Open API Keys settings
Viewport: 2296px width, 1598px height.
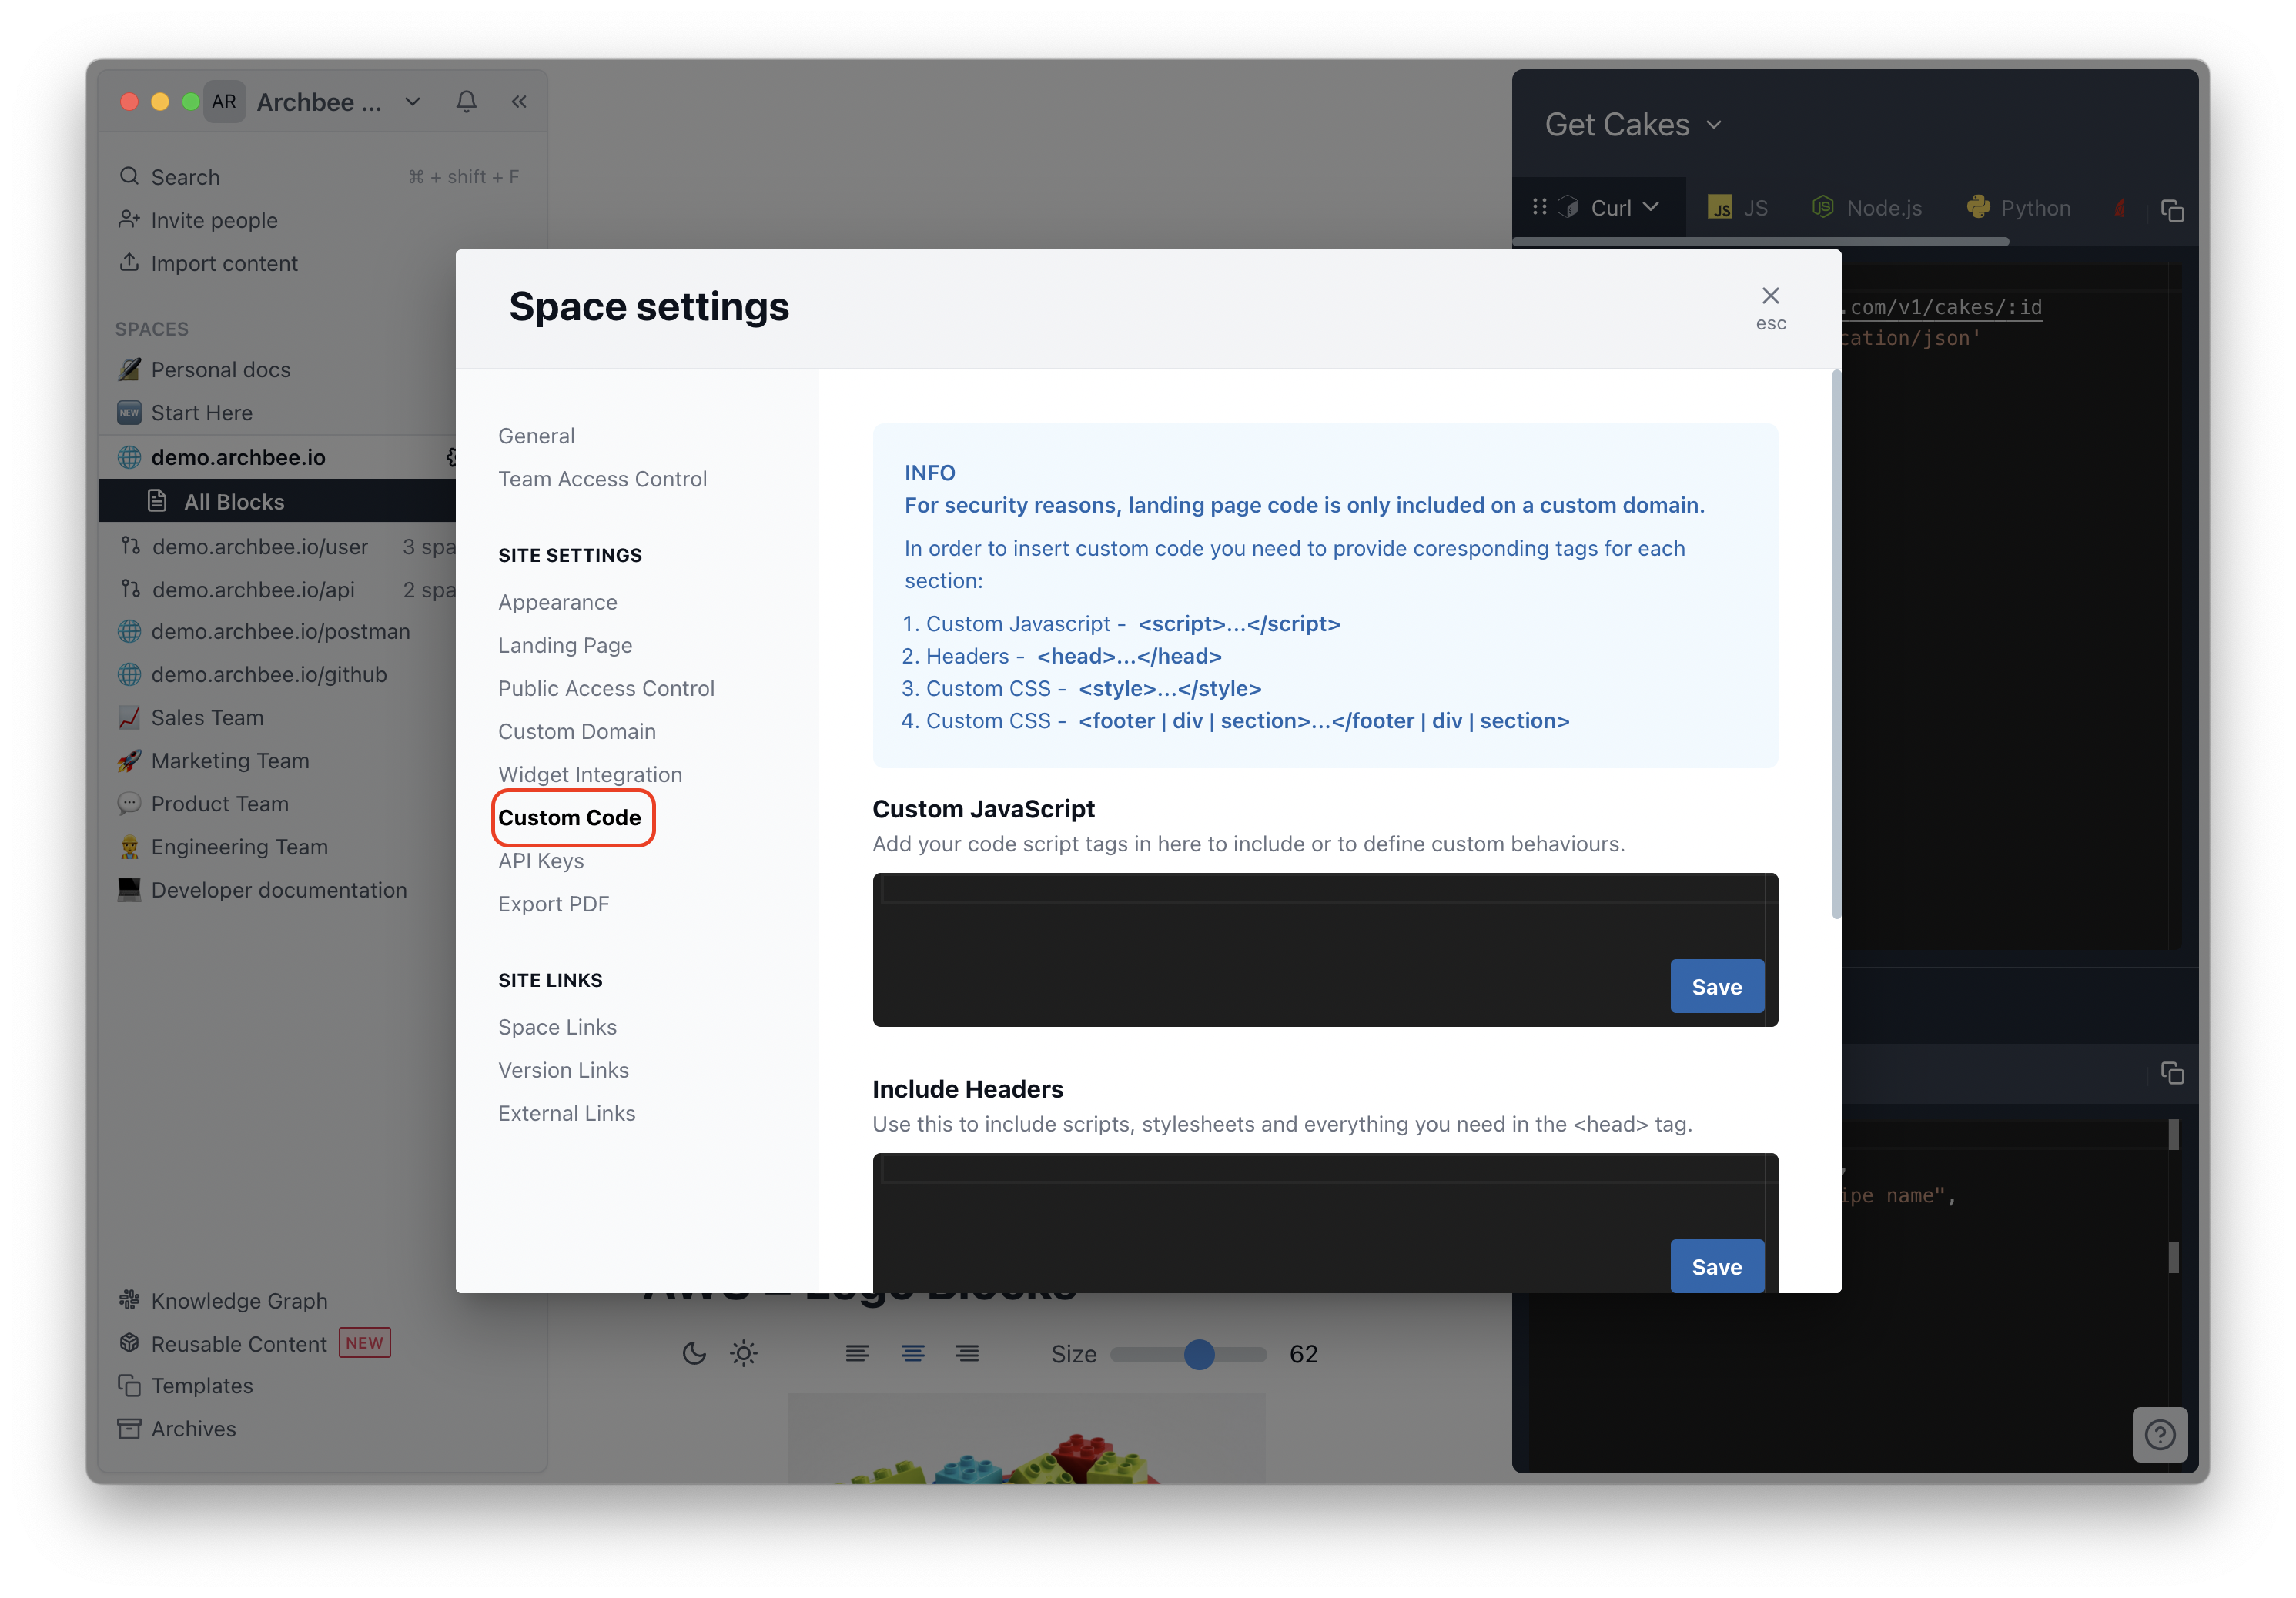point(541,860)
